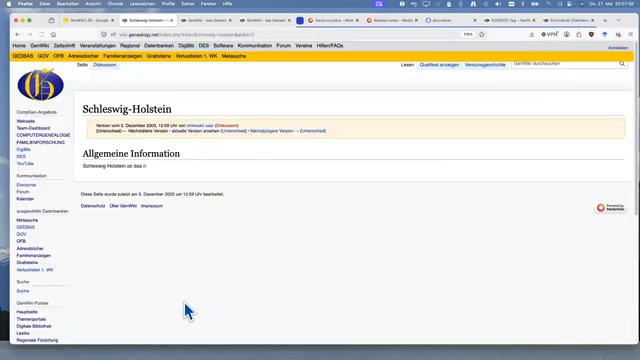This screenshot has width=640, height=360.
Task: Open the Discourse sidebar link
Action: [x=26, y=185]
